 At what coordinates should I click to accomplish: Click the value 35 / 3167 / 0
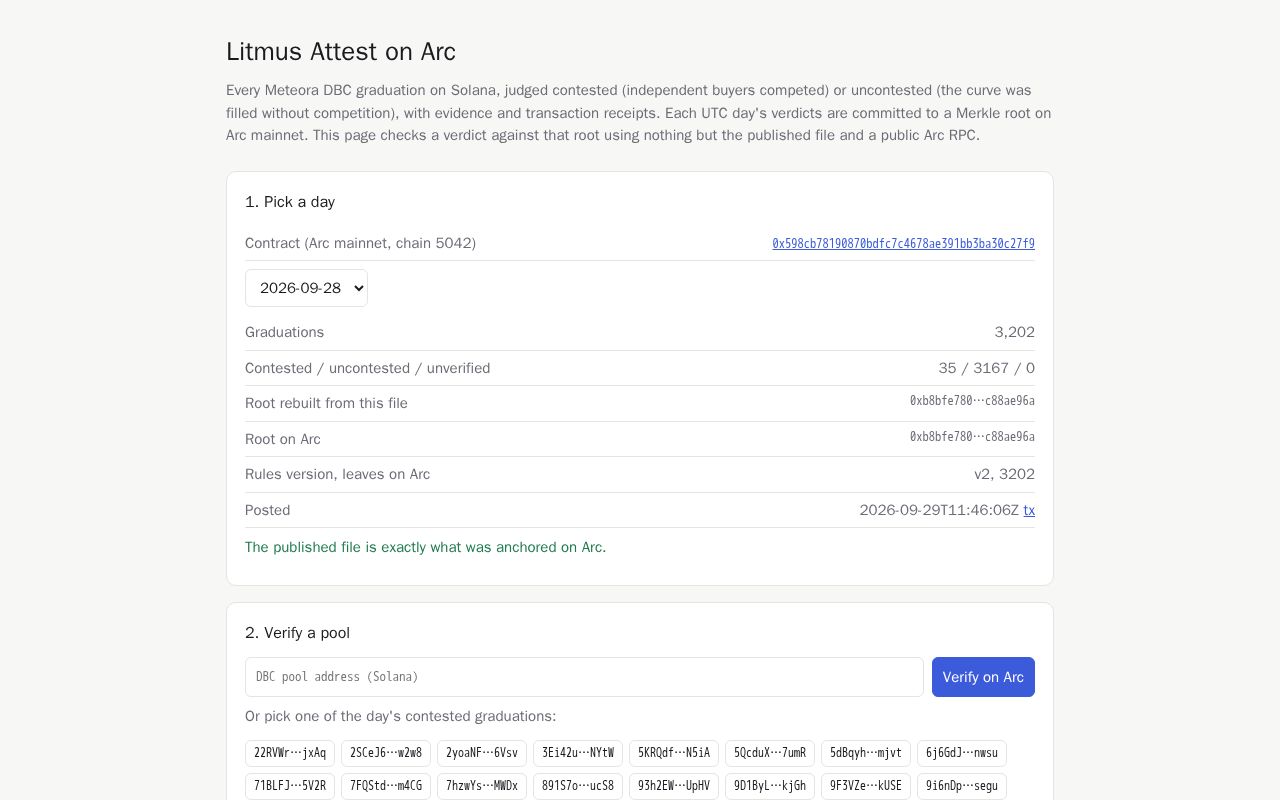[986, 368]
